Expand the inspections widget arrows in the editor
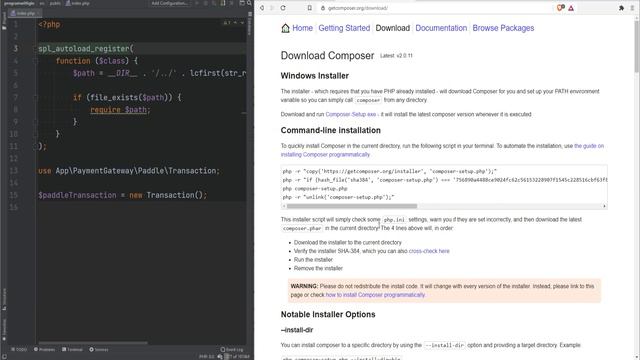Screen dimensions: 640x360 (x=239, y=23)
